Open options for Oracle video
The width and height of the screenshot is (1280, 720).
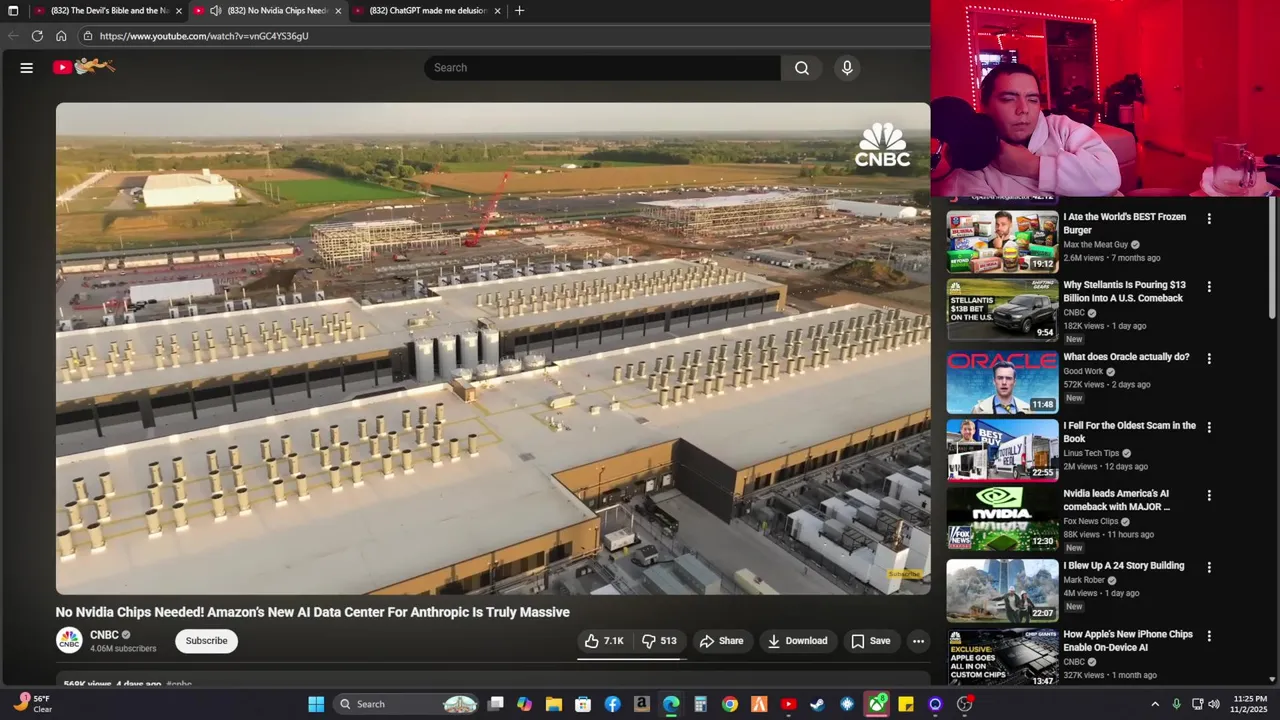pos(1209,358)
